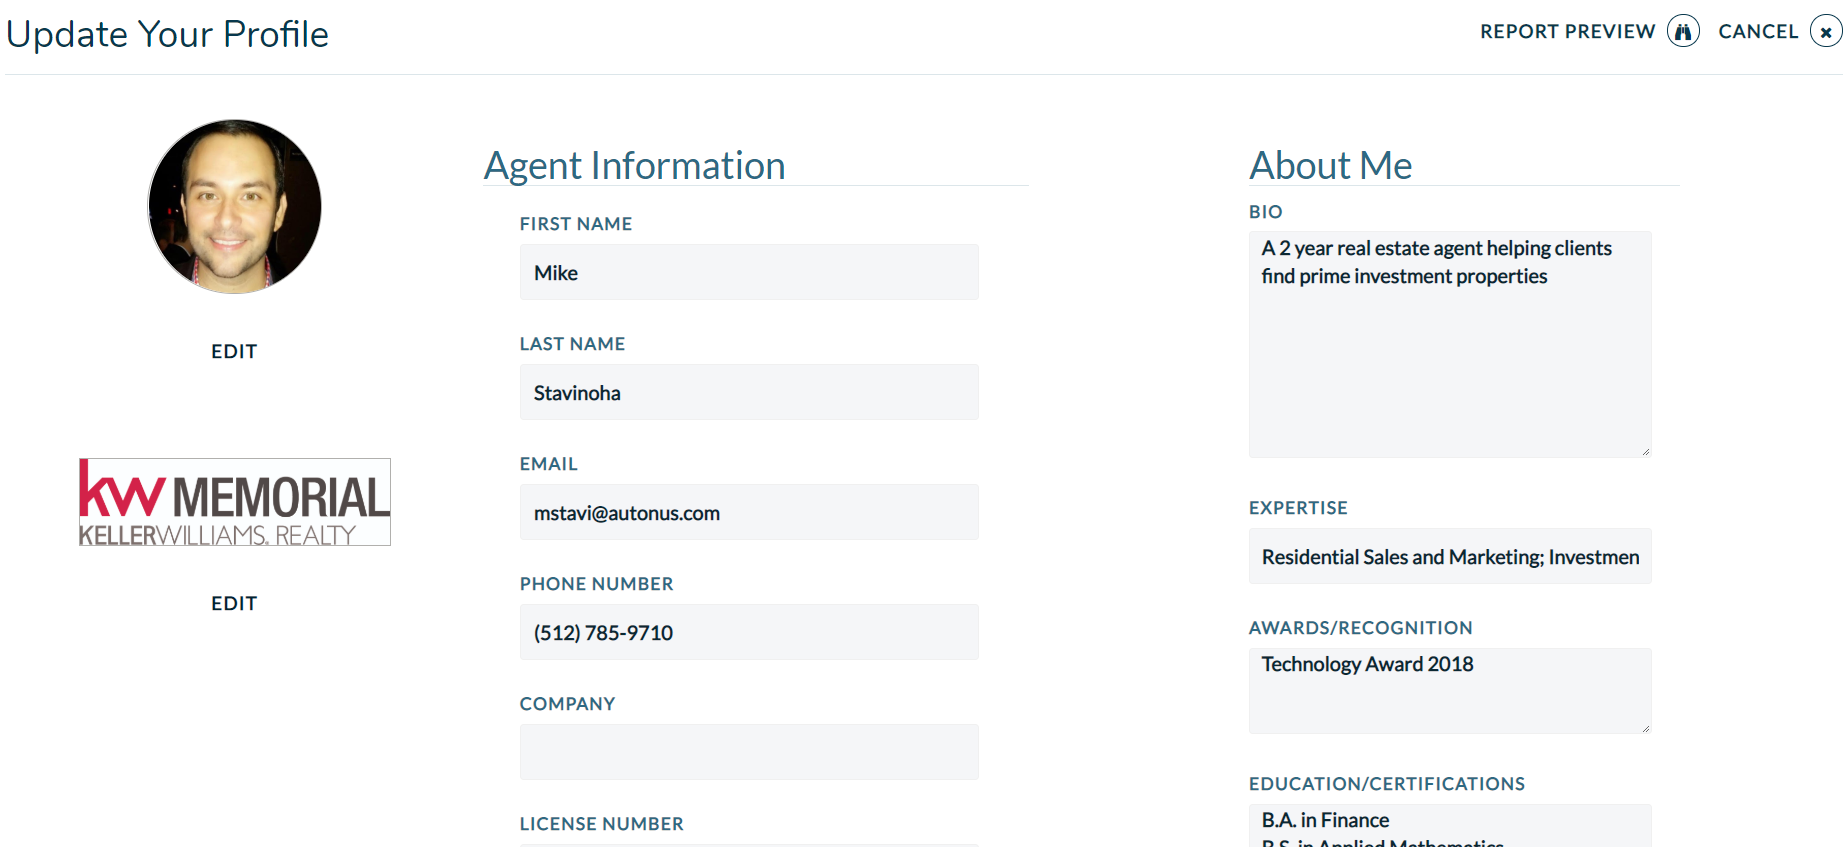Click the agent profile photo
The image size is (1847, 847).
click(x=235, y=206)
